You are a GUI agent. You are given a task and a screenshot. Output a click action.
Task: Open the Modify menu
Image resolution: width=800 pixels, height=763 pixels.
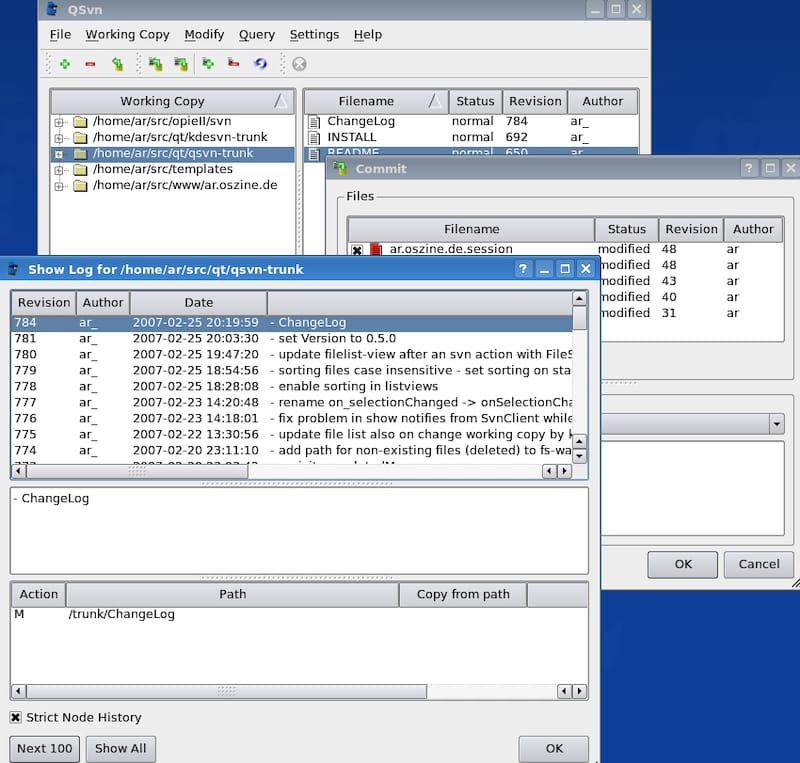(204, 34)
